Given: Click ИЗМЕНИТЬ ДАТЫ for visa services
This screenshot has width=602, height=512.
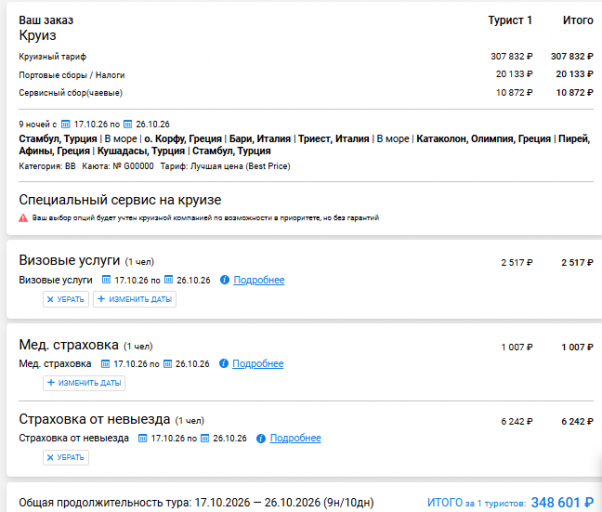Looking at the screenshot, I should [x=135, y=299].
